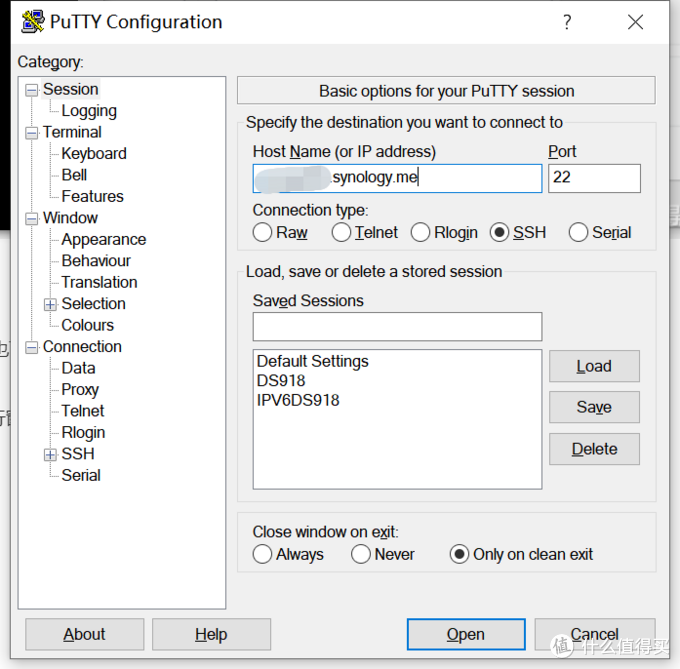Screen dimensions: 680x669
Task: Select the Telnet connection type
Action: pos(341,232)
